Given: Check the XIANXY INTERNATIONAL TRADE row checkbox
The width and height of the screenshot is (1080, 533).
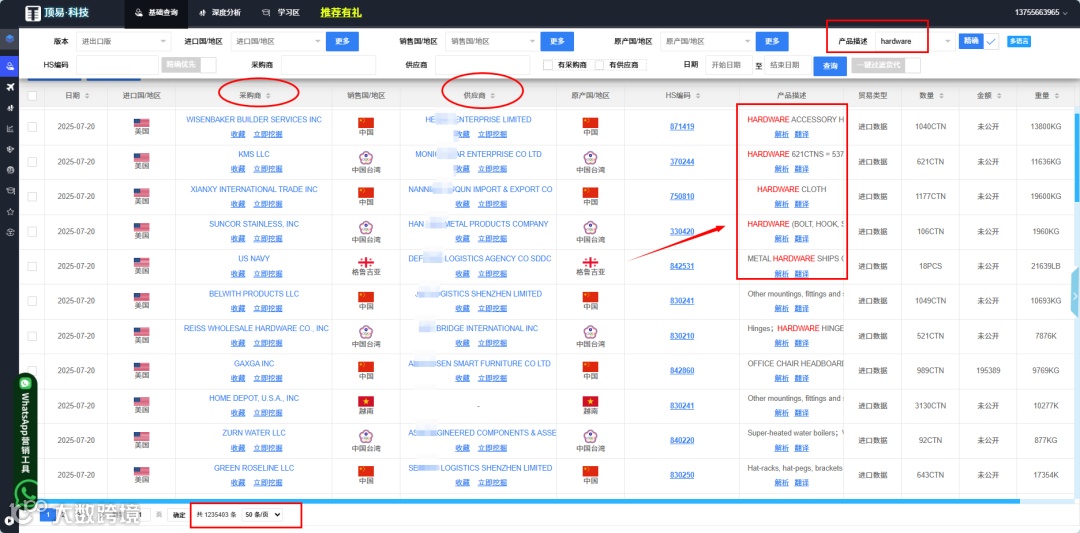Looking at the screenshot, I should click(32, 196).
